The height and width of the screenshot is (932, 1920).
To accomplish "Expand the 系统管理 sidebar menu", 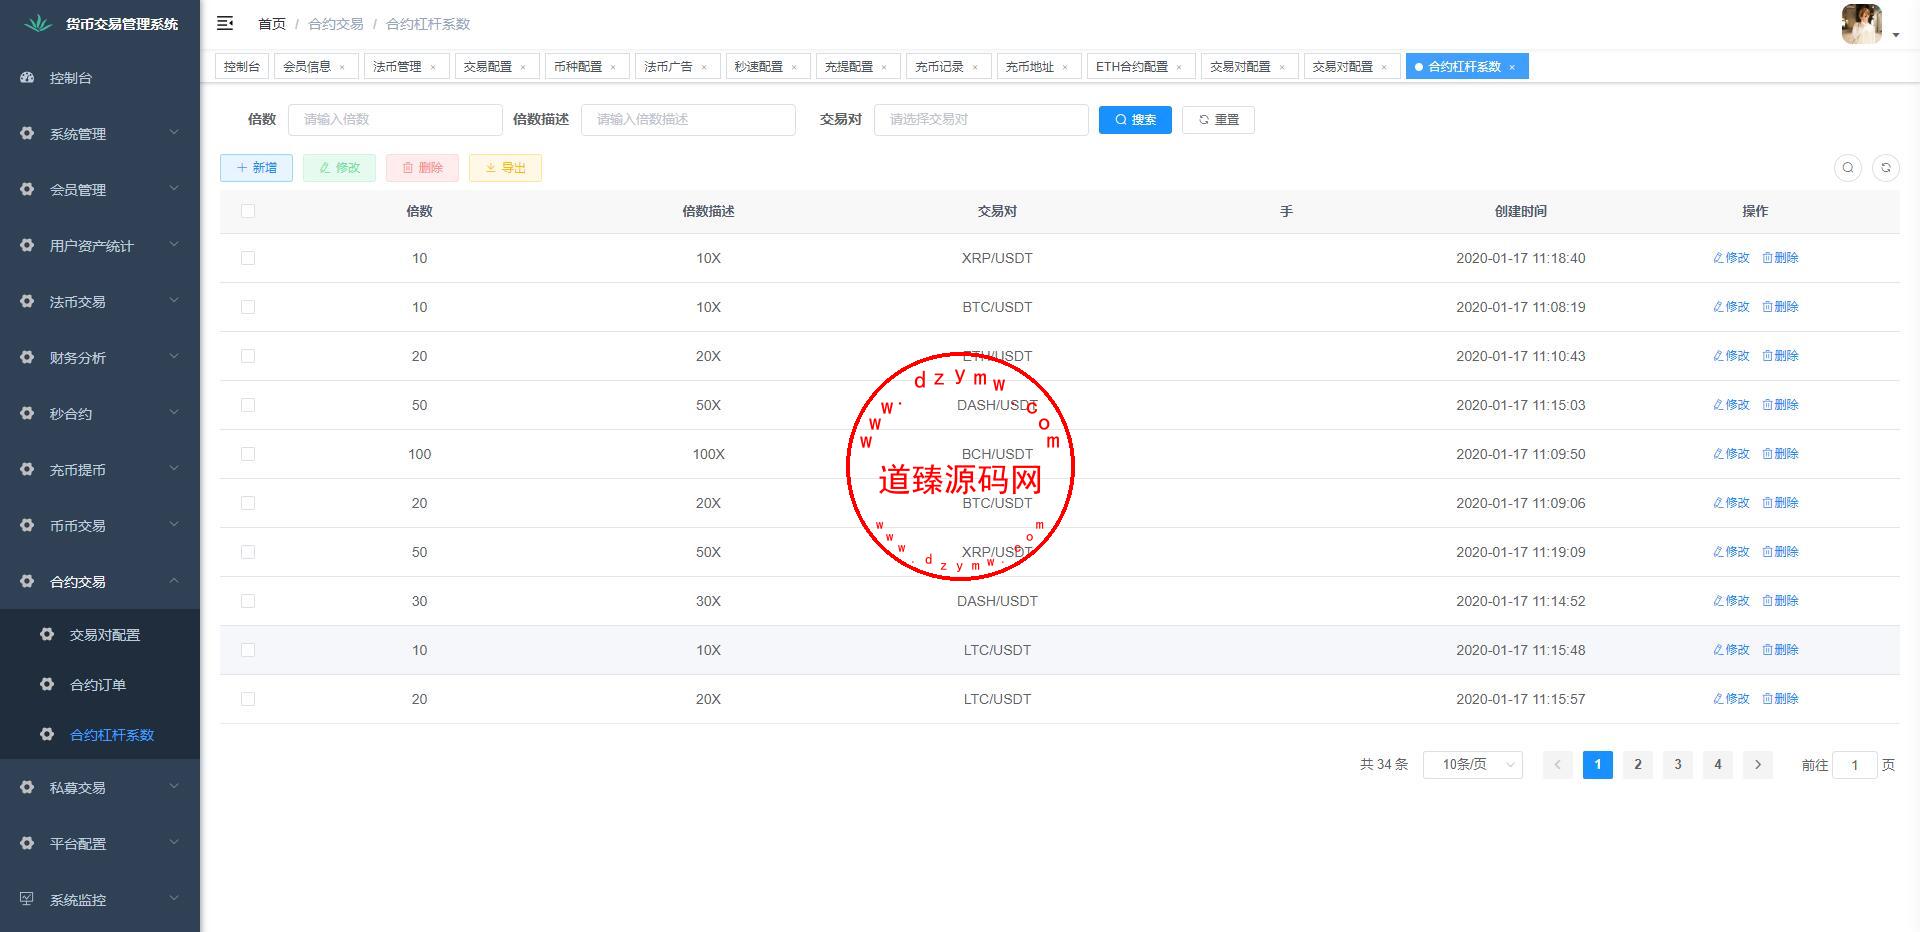I will pyautogui.click(x=100, y=133).
